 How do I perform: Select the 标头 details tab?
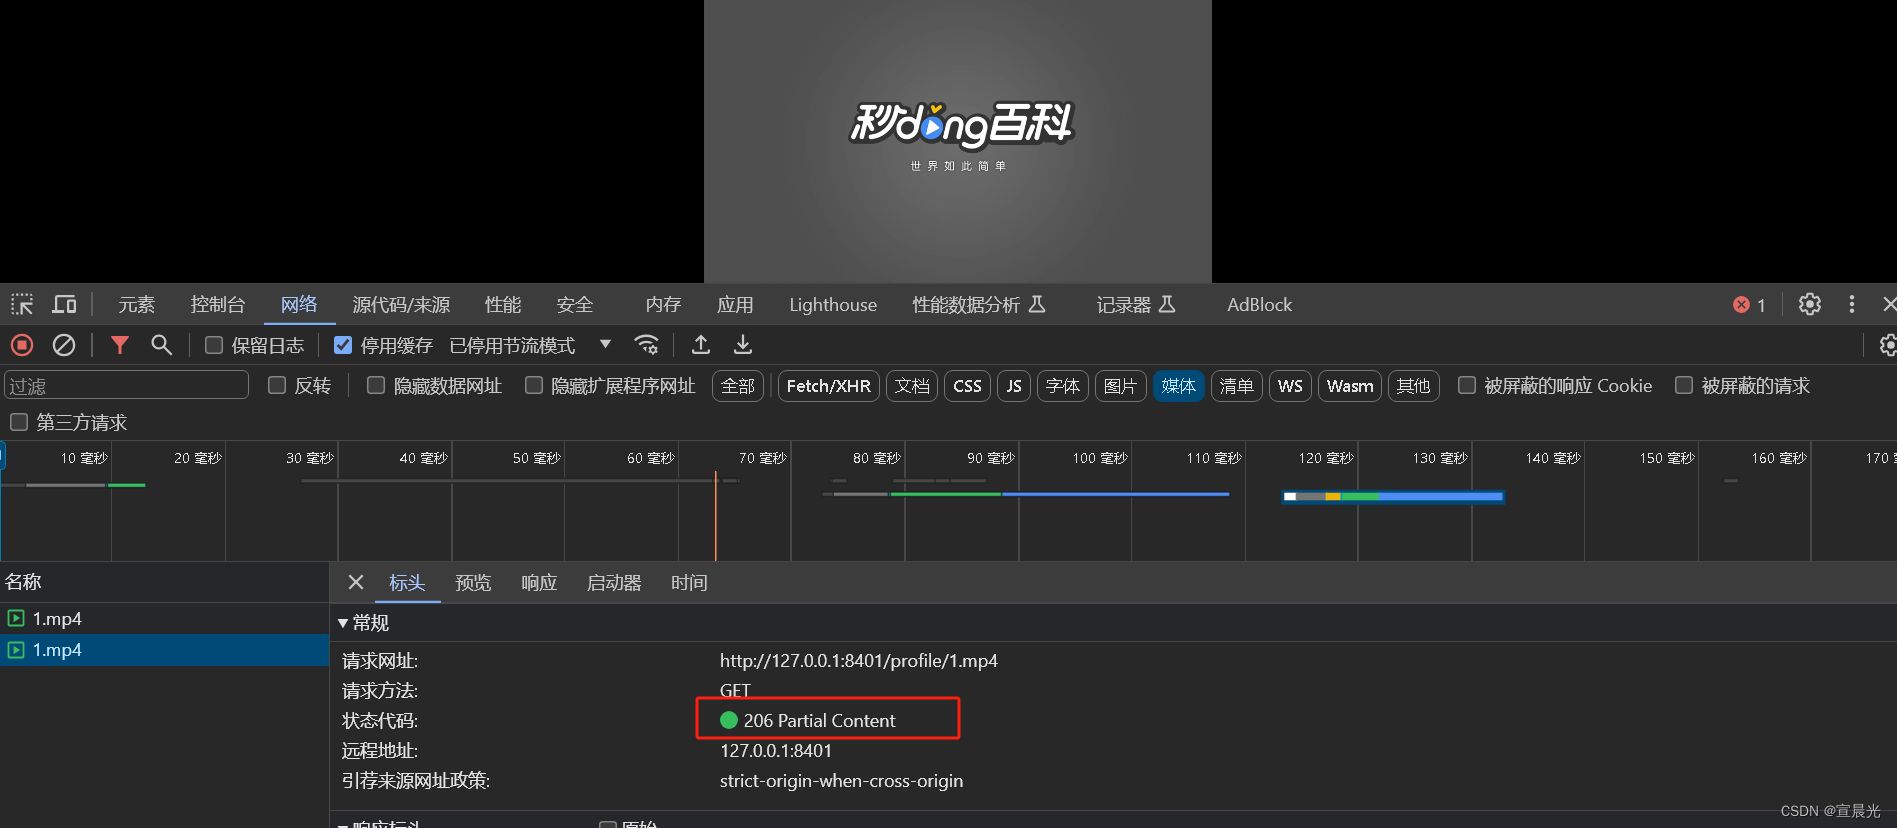407,582
